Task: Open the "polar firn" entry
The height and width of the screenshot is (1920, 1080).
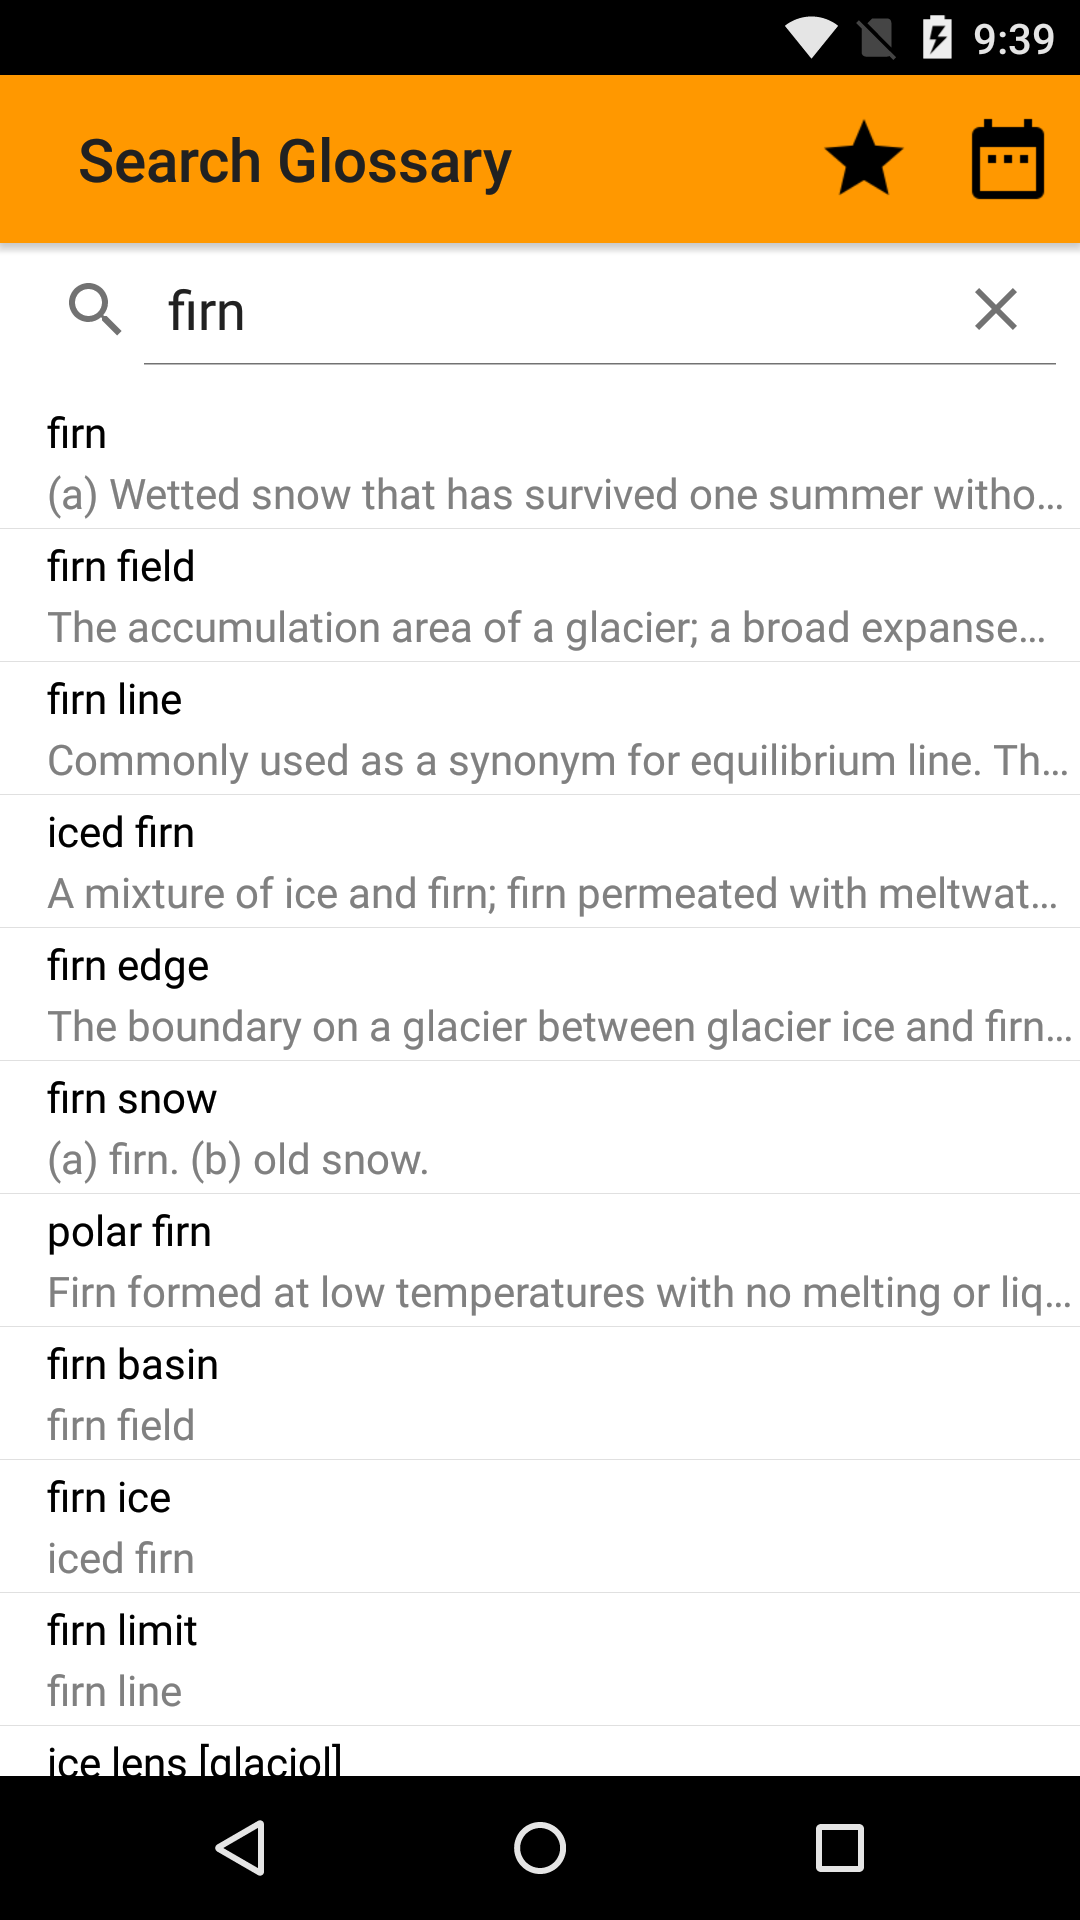Action: [540, 1262]
